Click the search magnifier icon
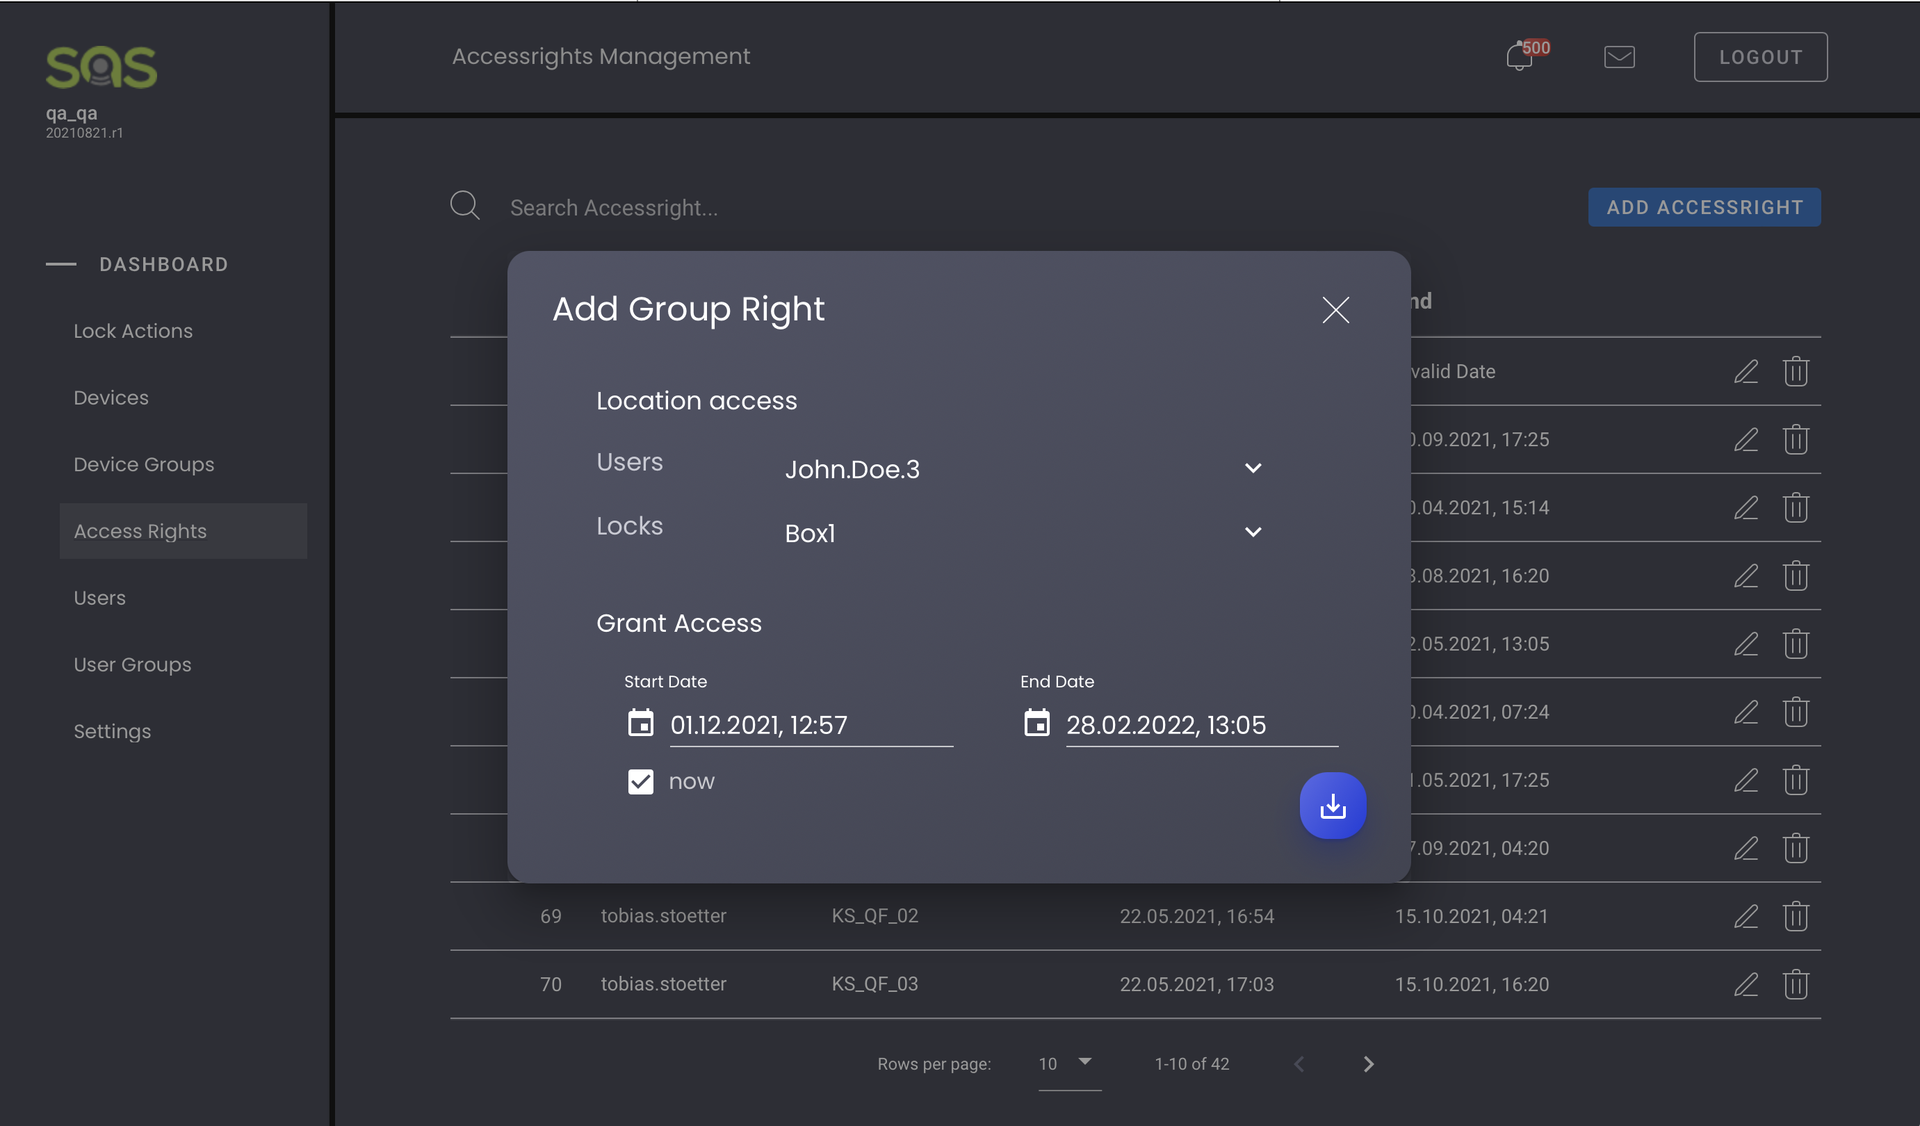This screenshot has width=1920, height=1126. click(465, 206)
